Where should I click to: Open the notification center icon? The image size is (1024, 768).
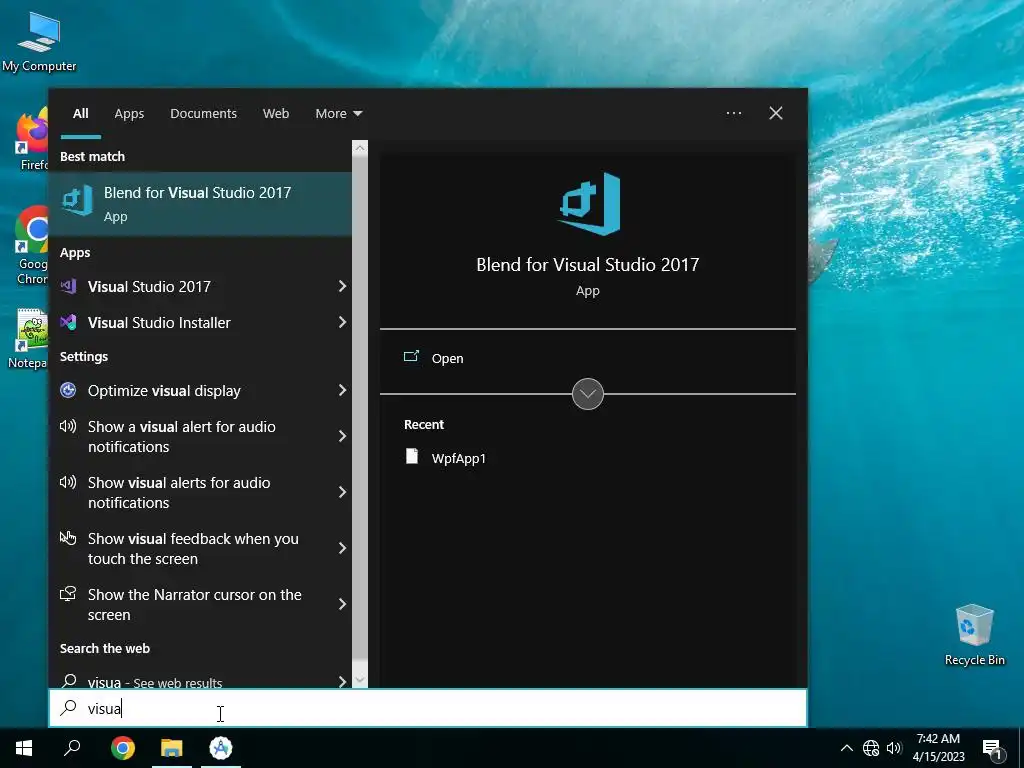pyautogui.click(x=992, y=749)
